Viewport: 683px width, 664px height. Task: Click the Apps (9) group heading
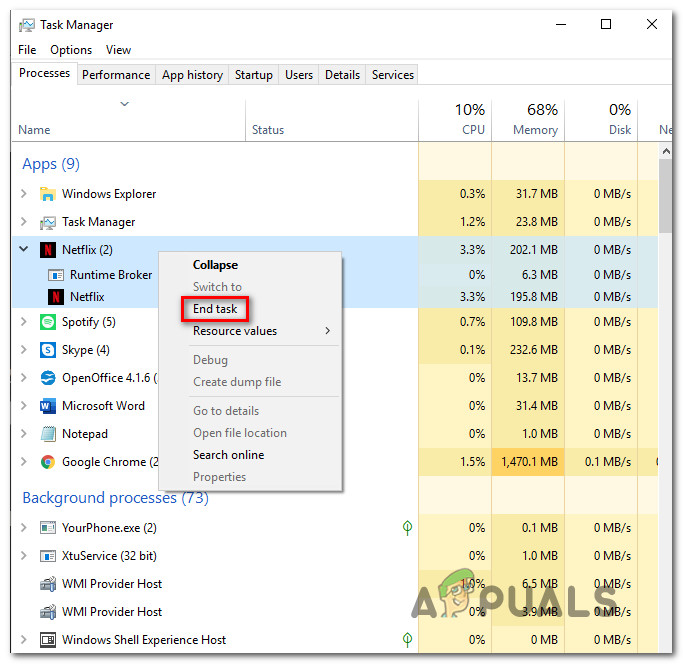(x=51, y=164)
